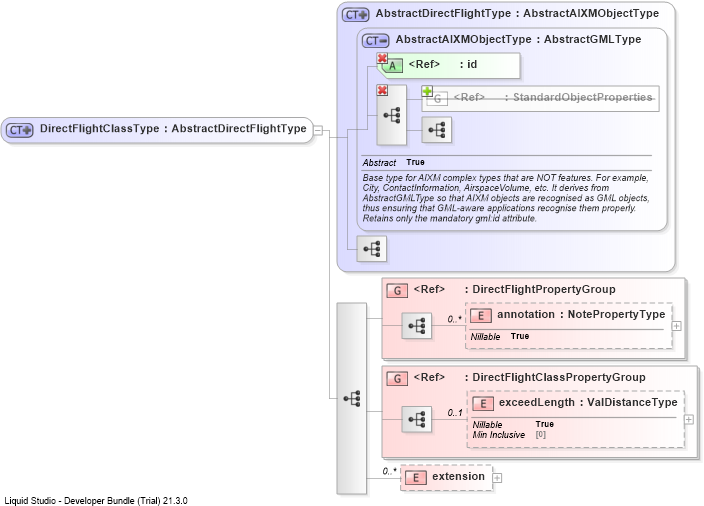
Task: Select the tall sequence compositor in AbstractAIXMObjectType
Action: [x=392, y=115]
